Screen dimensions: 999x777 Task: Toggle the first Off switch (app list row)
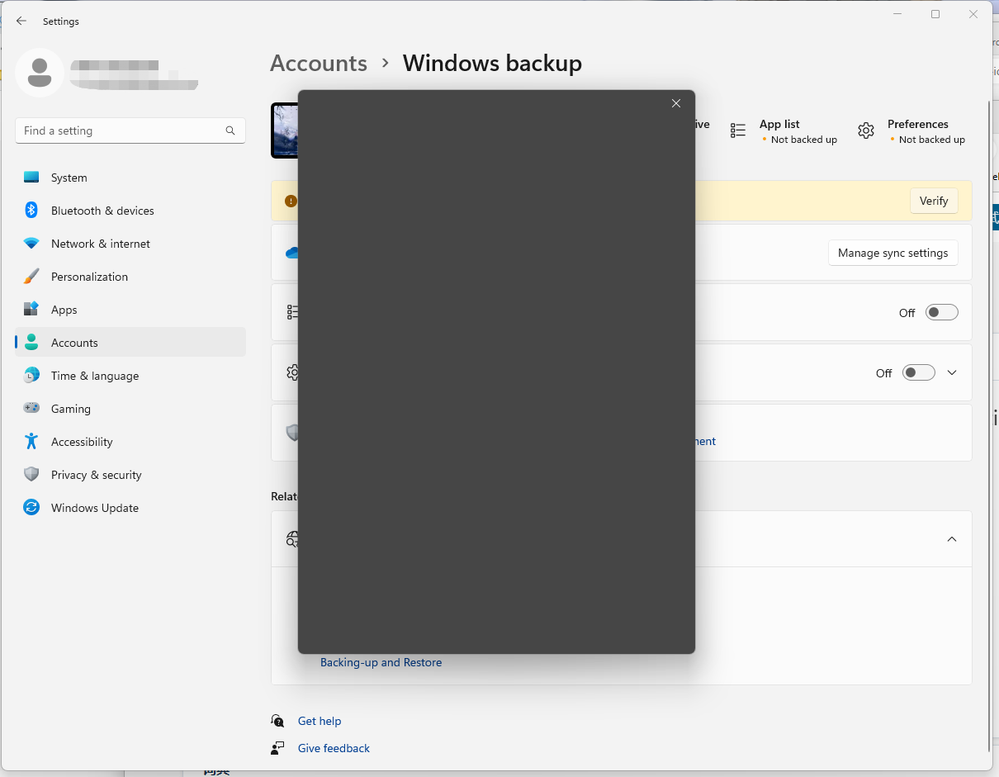pos(942,313)
